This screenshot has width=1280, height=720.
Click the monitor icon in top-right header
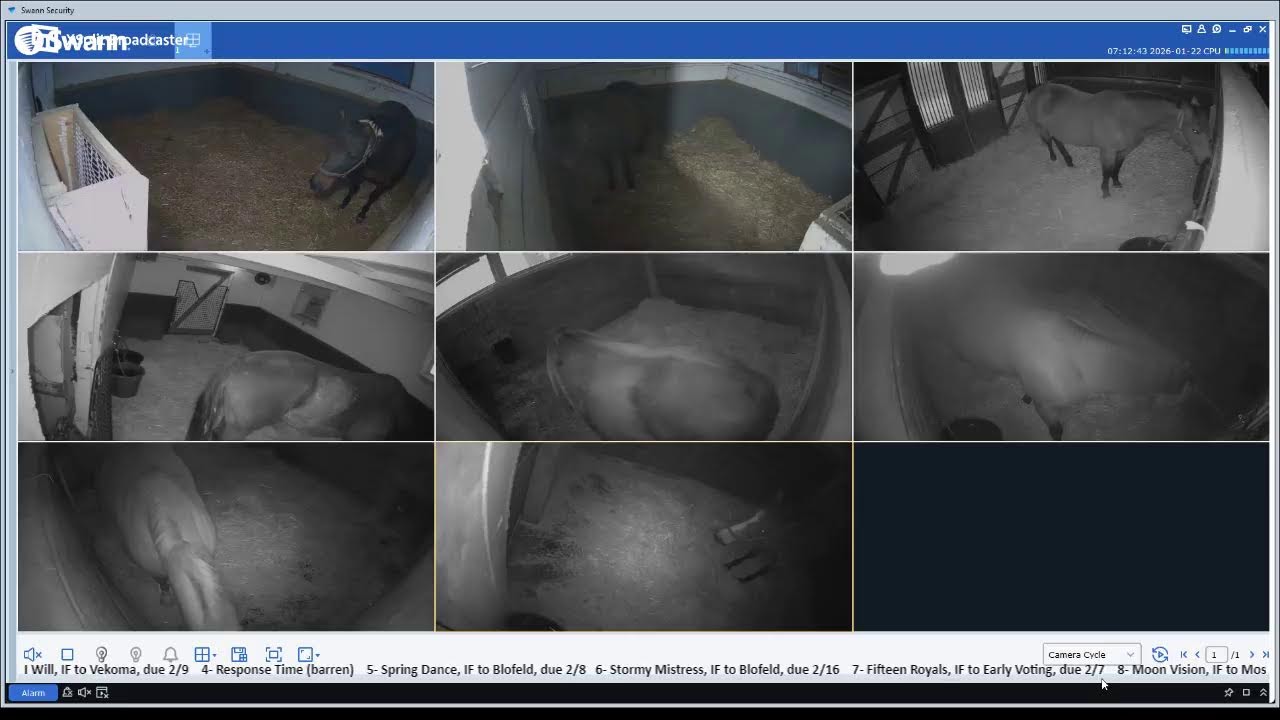click(x=1186, y=29)
